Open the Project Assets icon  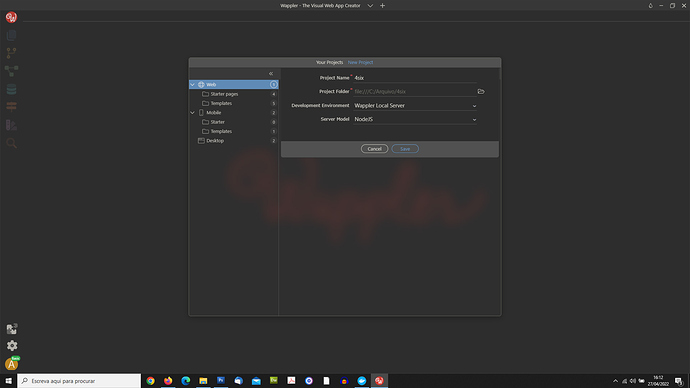click(12, 329)
